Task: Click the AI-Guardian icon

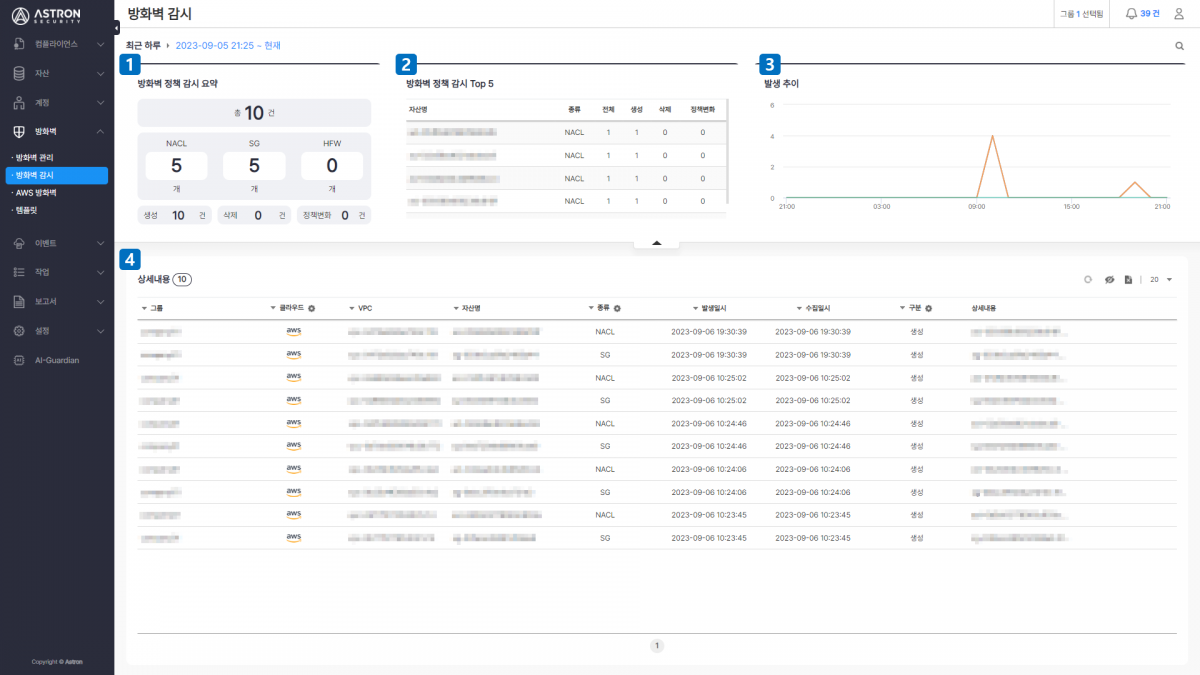Action: (19, 360)
